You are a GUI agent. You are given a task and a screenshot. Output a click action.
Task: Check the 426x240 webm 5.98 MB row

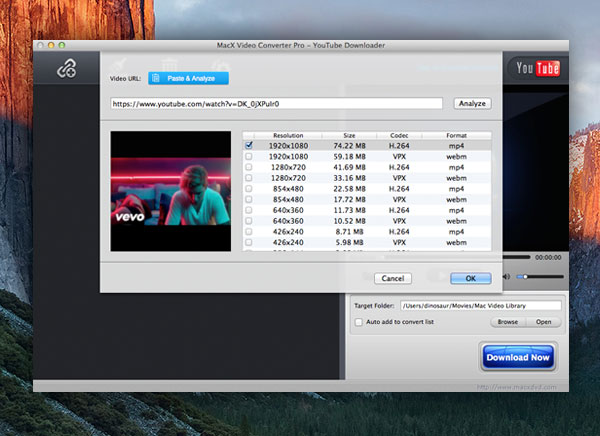(249, 242)
